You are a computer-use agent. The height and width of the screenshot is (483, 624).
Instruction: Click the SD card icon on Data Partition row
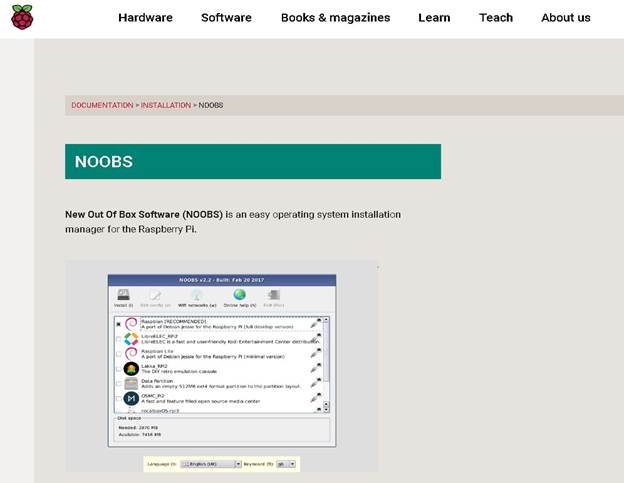(316, 383)
